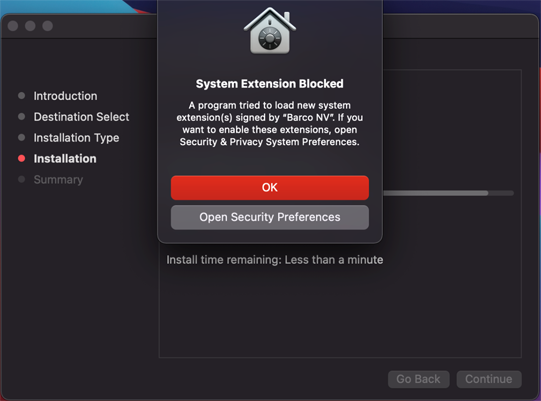541x401 pixels.
Task: Click the System Extension Blocked heading
Action: 269,84
